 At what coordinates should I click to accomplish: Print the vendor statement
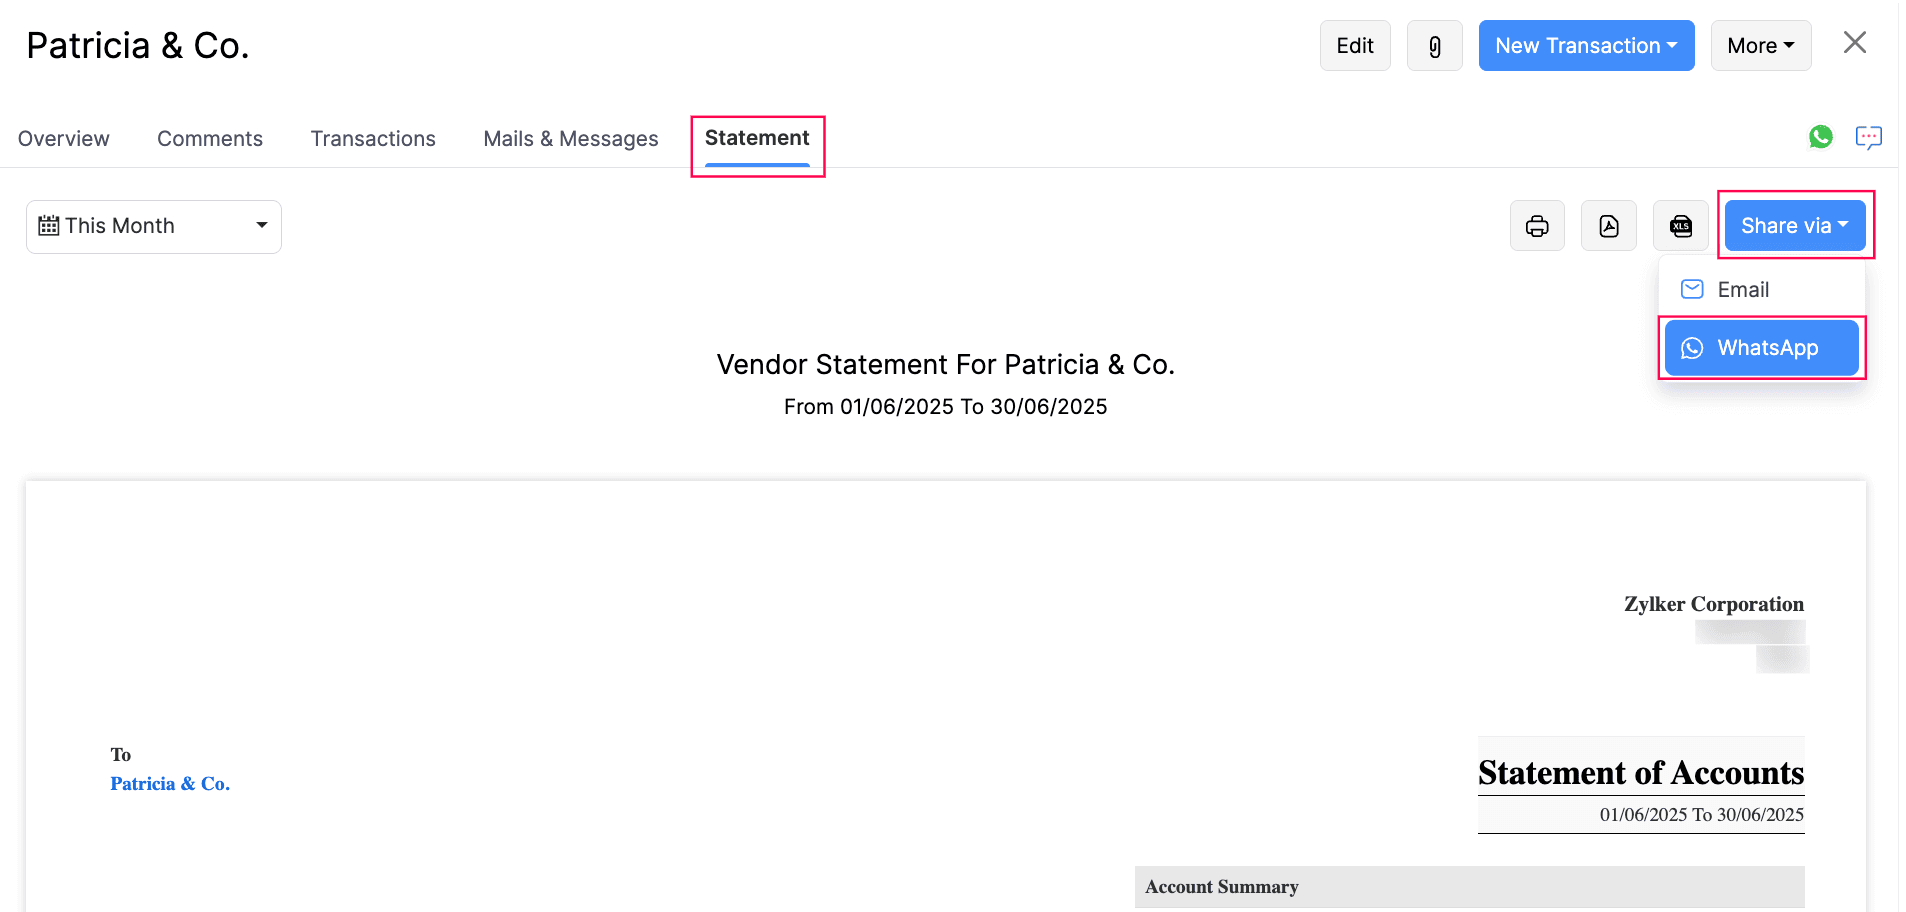(x=1537, y=226)
